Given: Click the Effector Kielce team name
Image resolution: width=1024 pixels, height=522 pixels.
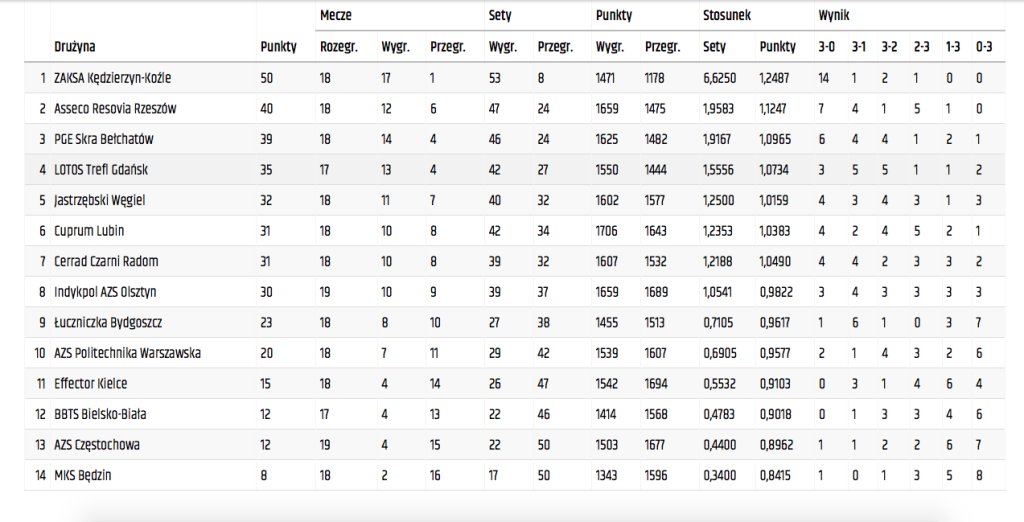Looking at the screenshot, I should tap(91, 384).
